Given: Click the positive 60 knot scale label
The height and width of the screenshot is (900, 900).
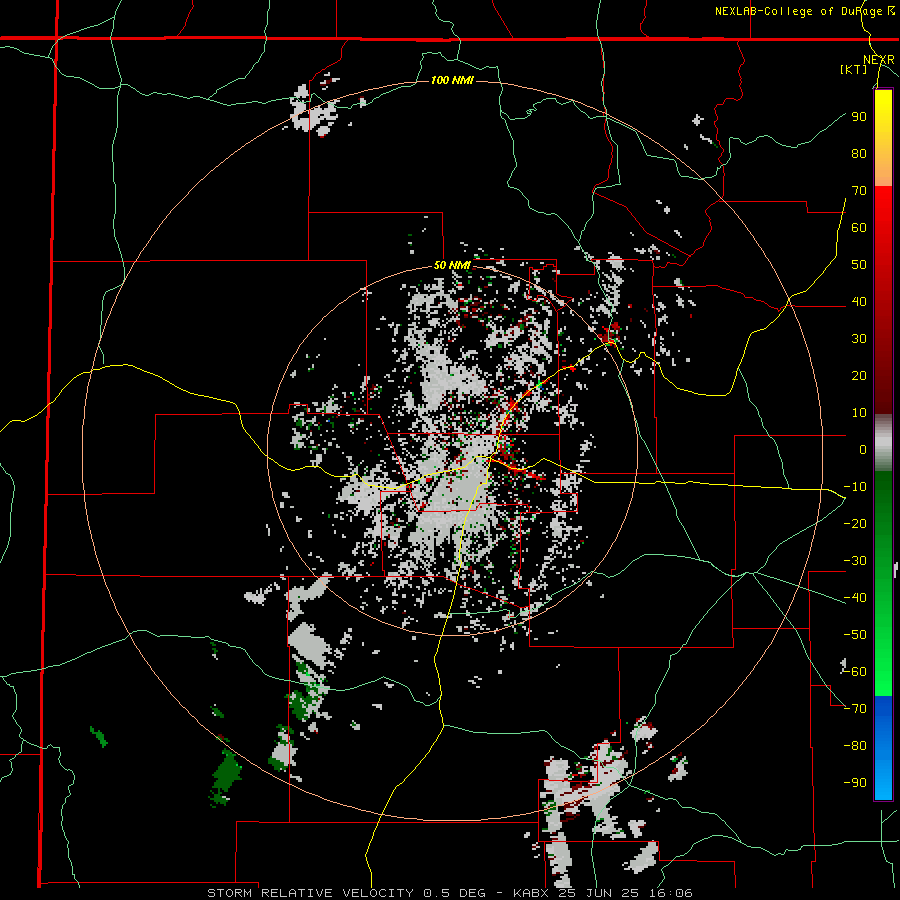Looking at the screenshot, I should [859, 227].
